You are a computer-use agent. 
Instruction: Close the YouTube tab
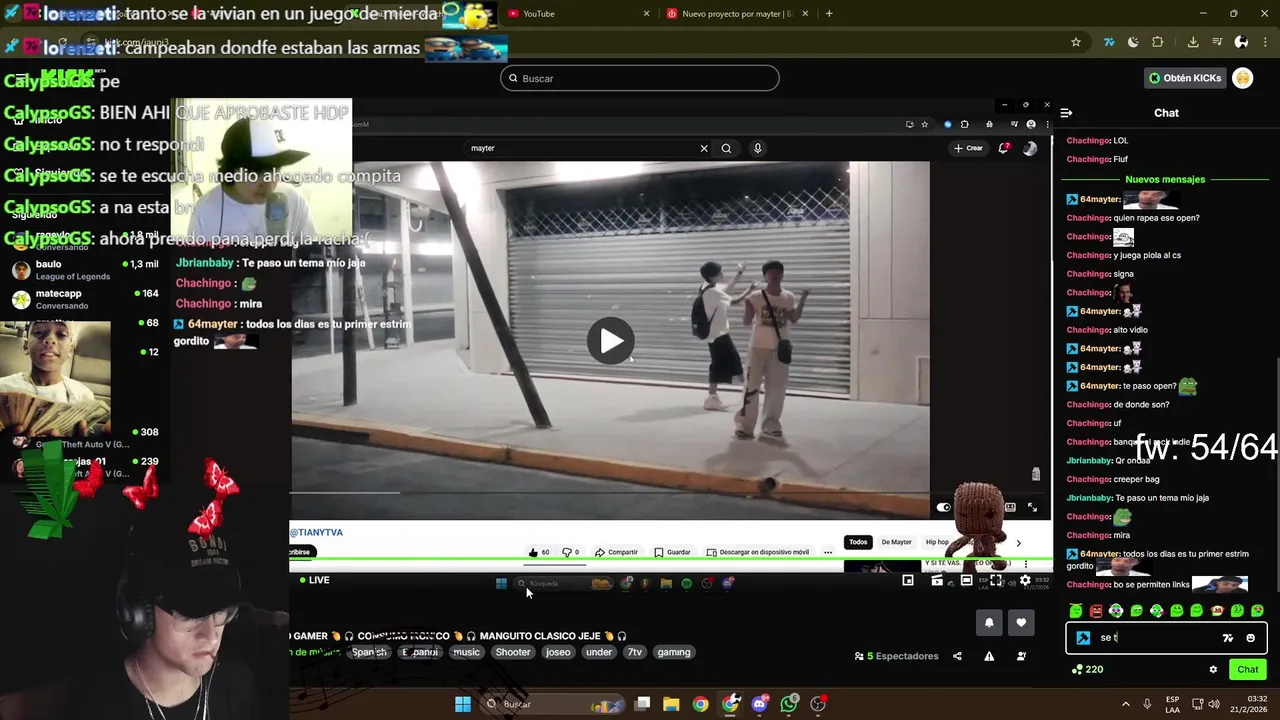646,13
